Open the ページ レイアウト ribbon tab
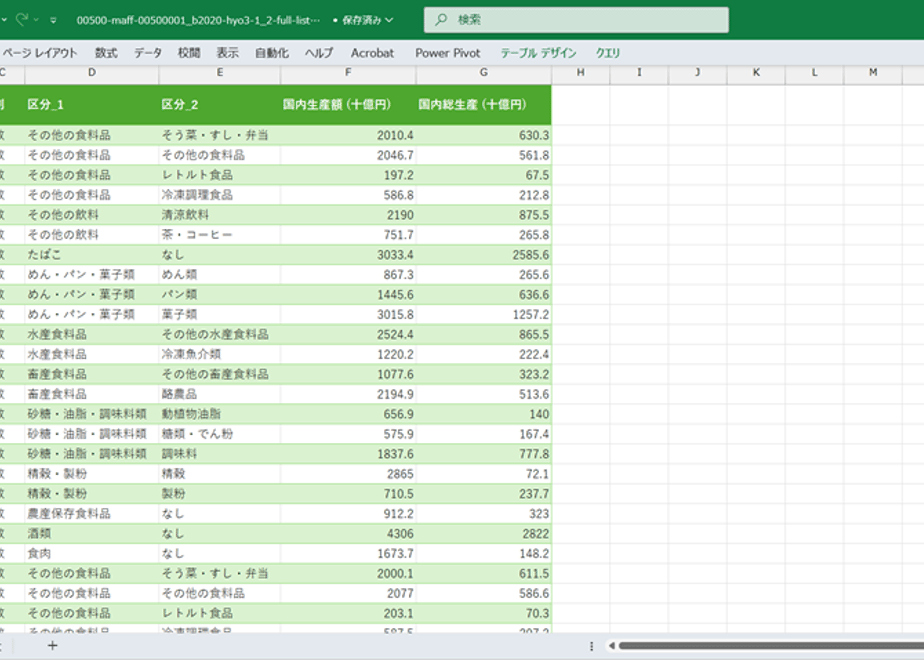 pos(39,53)
